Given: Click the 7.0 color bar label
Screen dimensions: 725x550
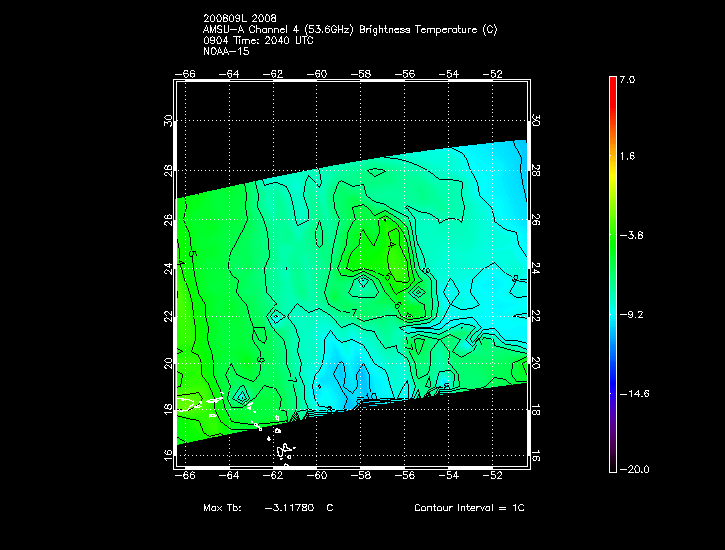Looking at the screenshot, I should coord(626,79).
